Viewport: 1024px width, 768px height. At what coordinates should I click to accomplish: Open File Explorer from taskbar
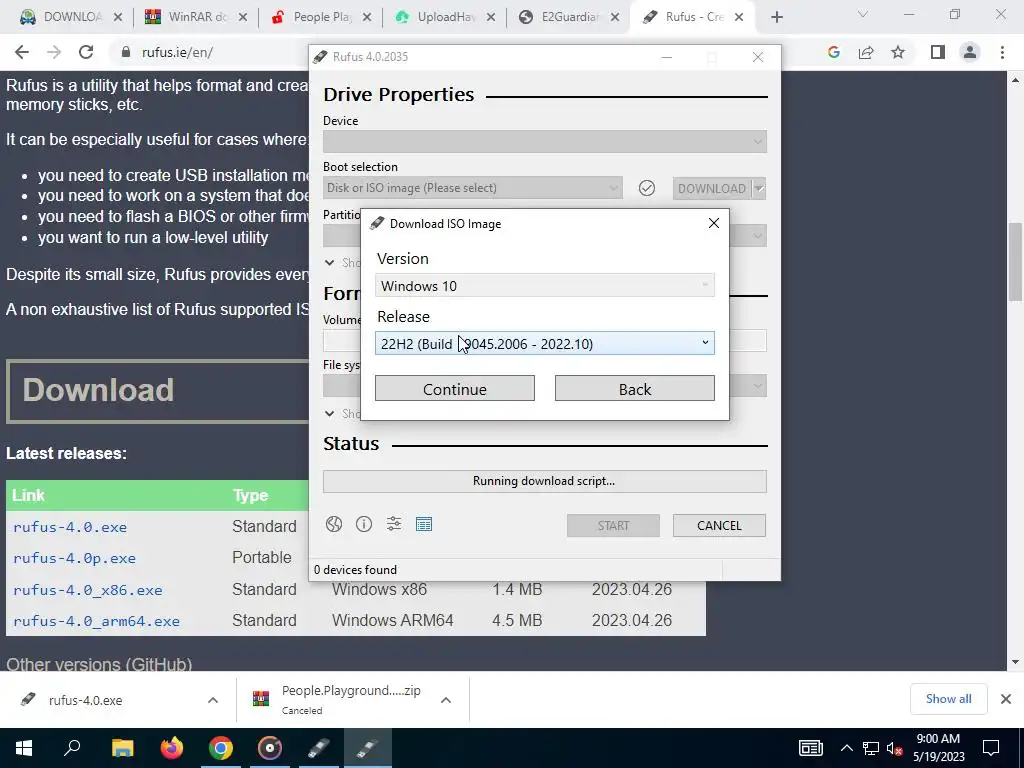pos(122,748)
